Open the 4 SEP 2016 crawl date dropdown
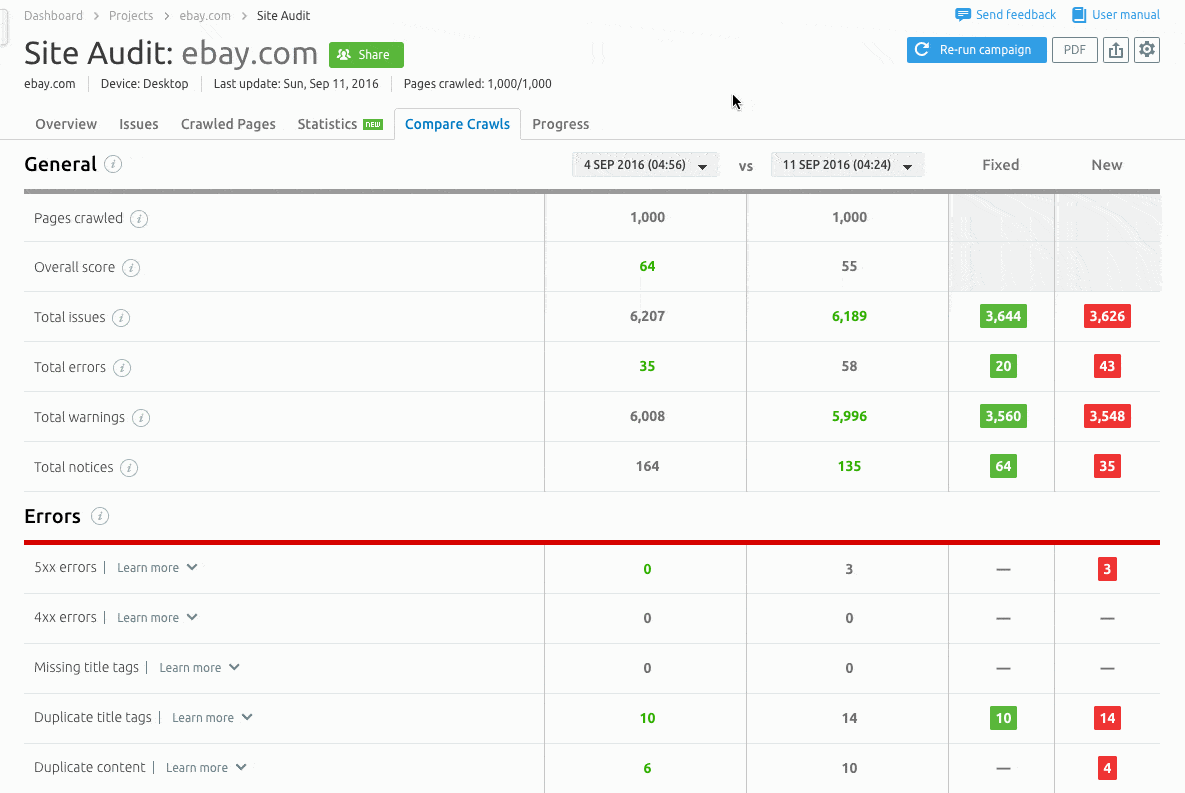Screen dimensions: 1185x793 (x=645, y=165)
